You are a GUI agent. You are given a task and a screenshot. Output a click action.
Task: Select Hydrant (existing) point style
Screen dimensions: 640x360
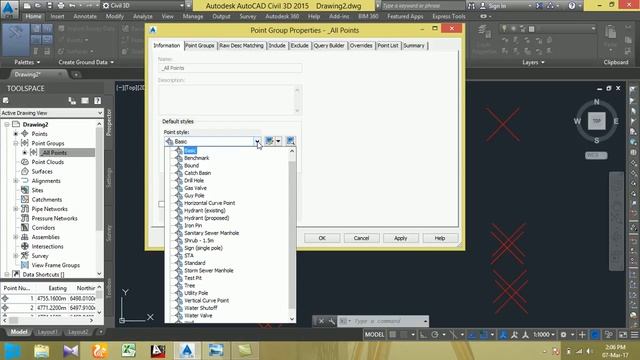coord(204,211)
